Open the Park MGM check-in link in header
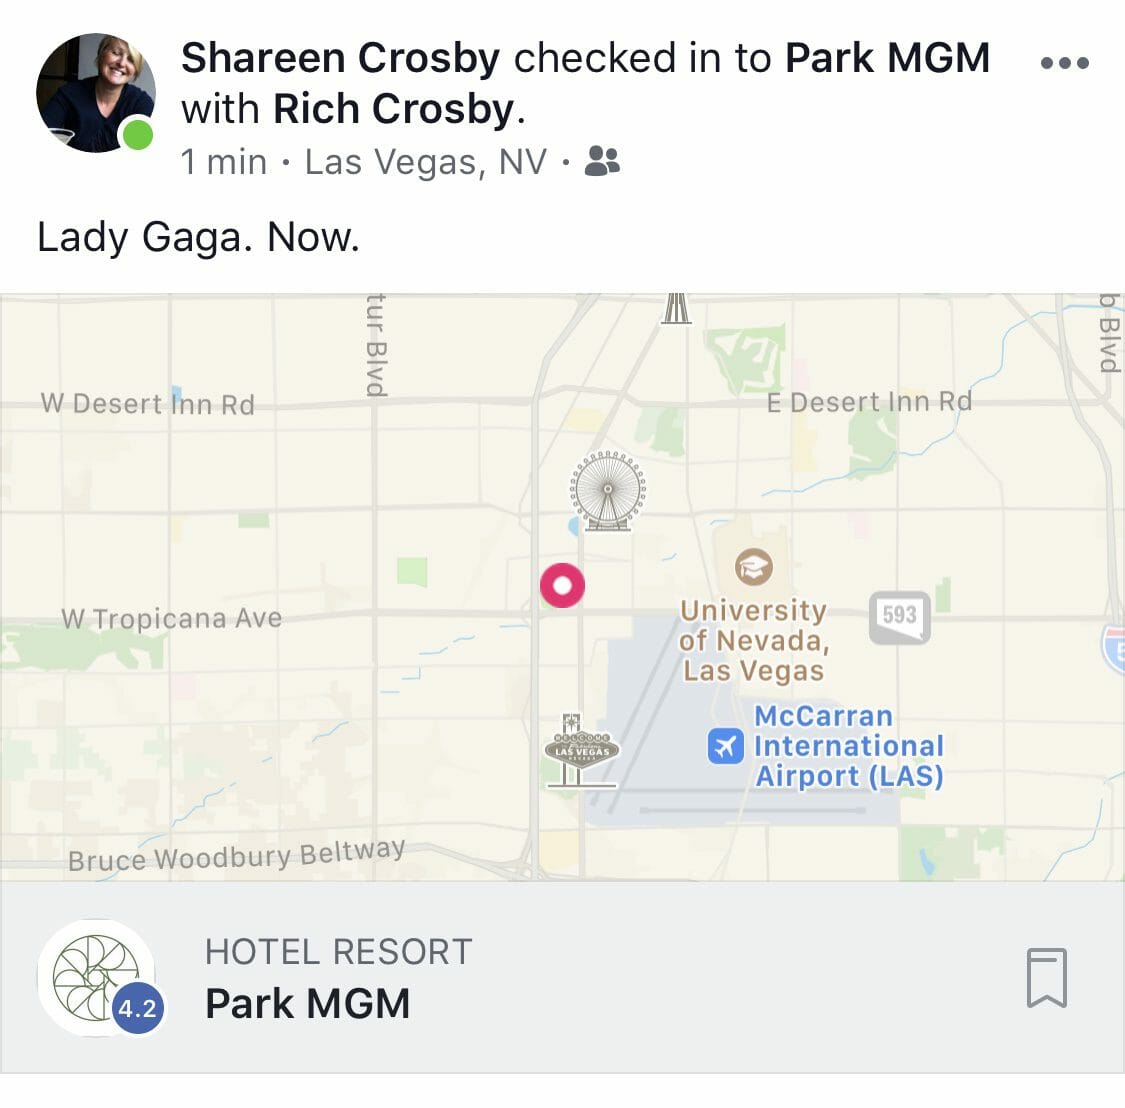This screenshot has height=1108, width=1125. pyautogui.click(x=888, y=57)
